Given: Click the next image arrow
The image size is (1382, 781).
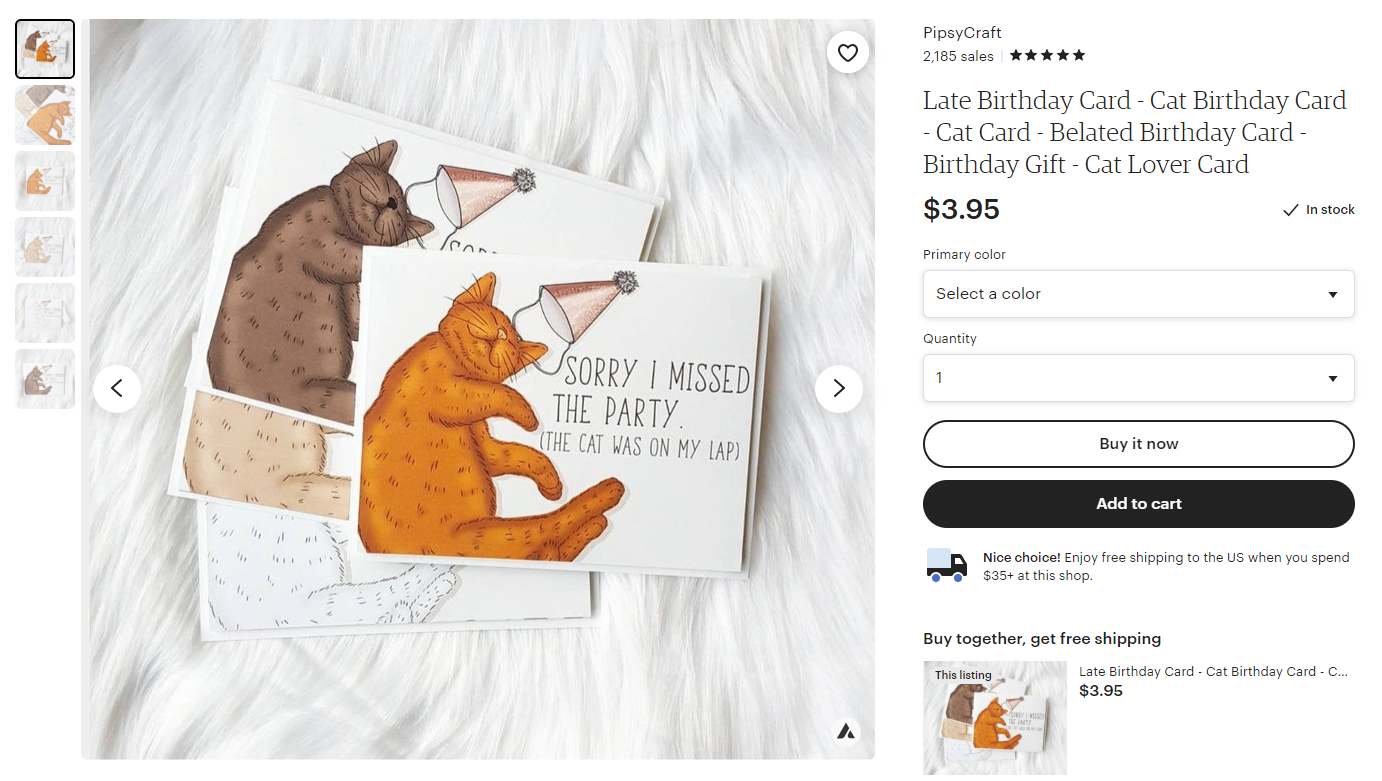Looking at the screenshot, I should (x=839, y=388).
